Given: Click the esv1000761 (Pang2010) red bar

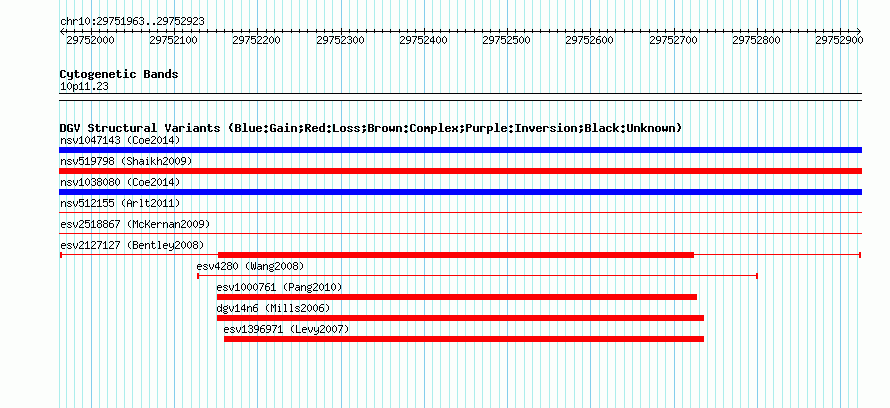Looking at the screenshot, I should tap(456, 297).
